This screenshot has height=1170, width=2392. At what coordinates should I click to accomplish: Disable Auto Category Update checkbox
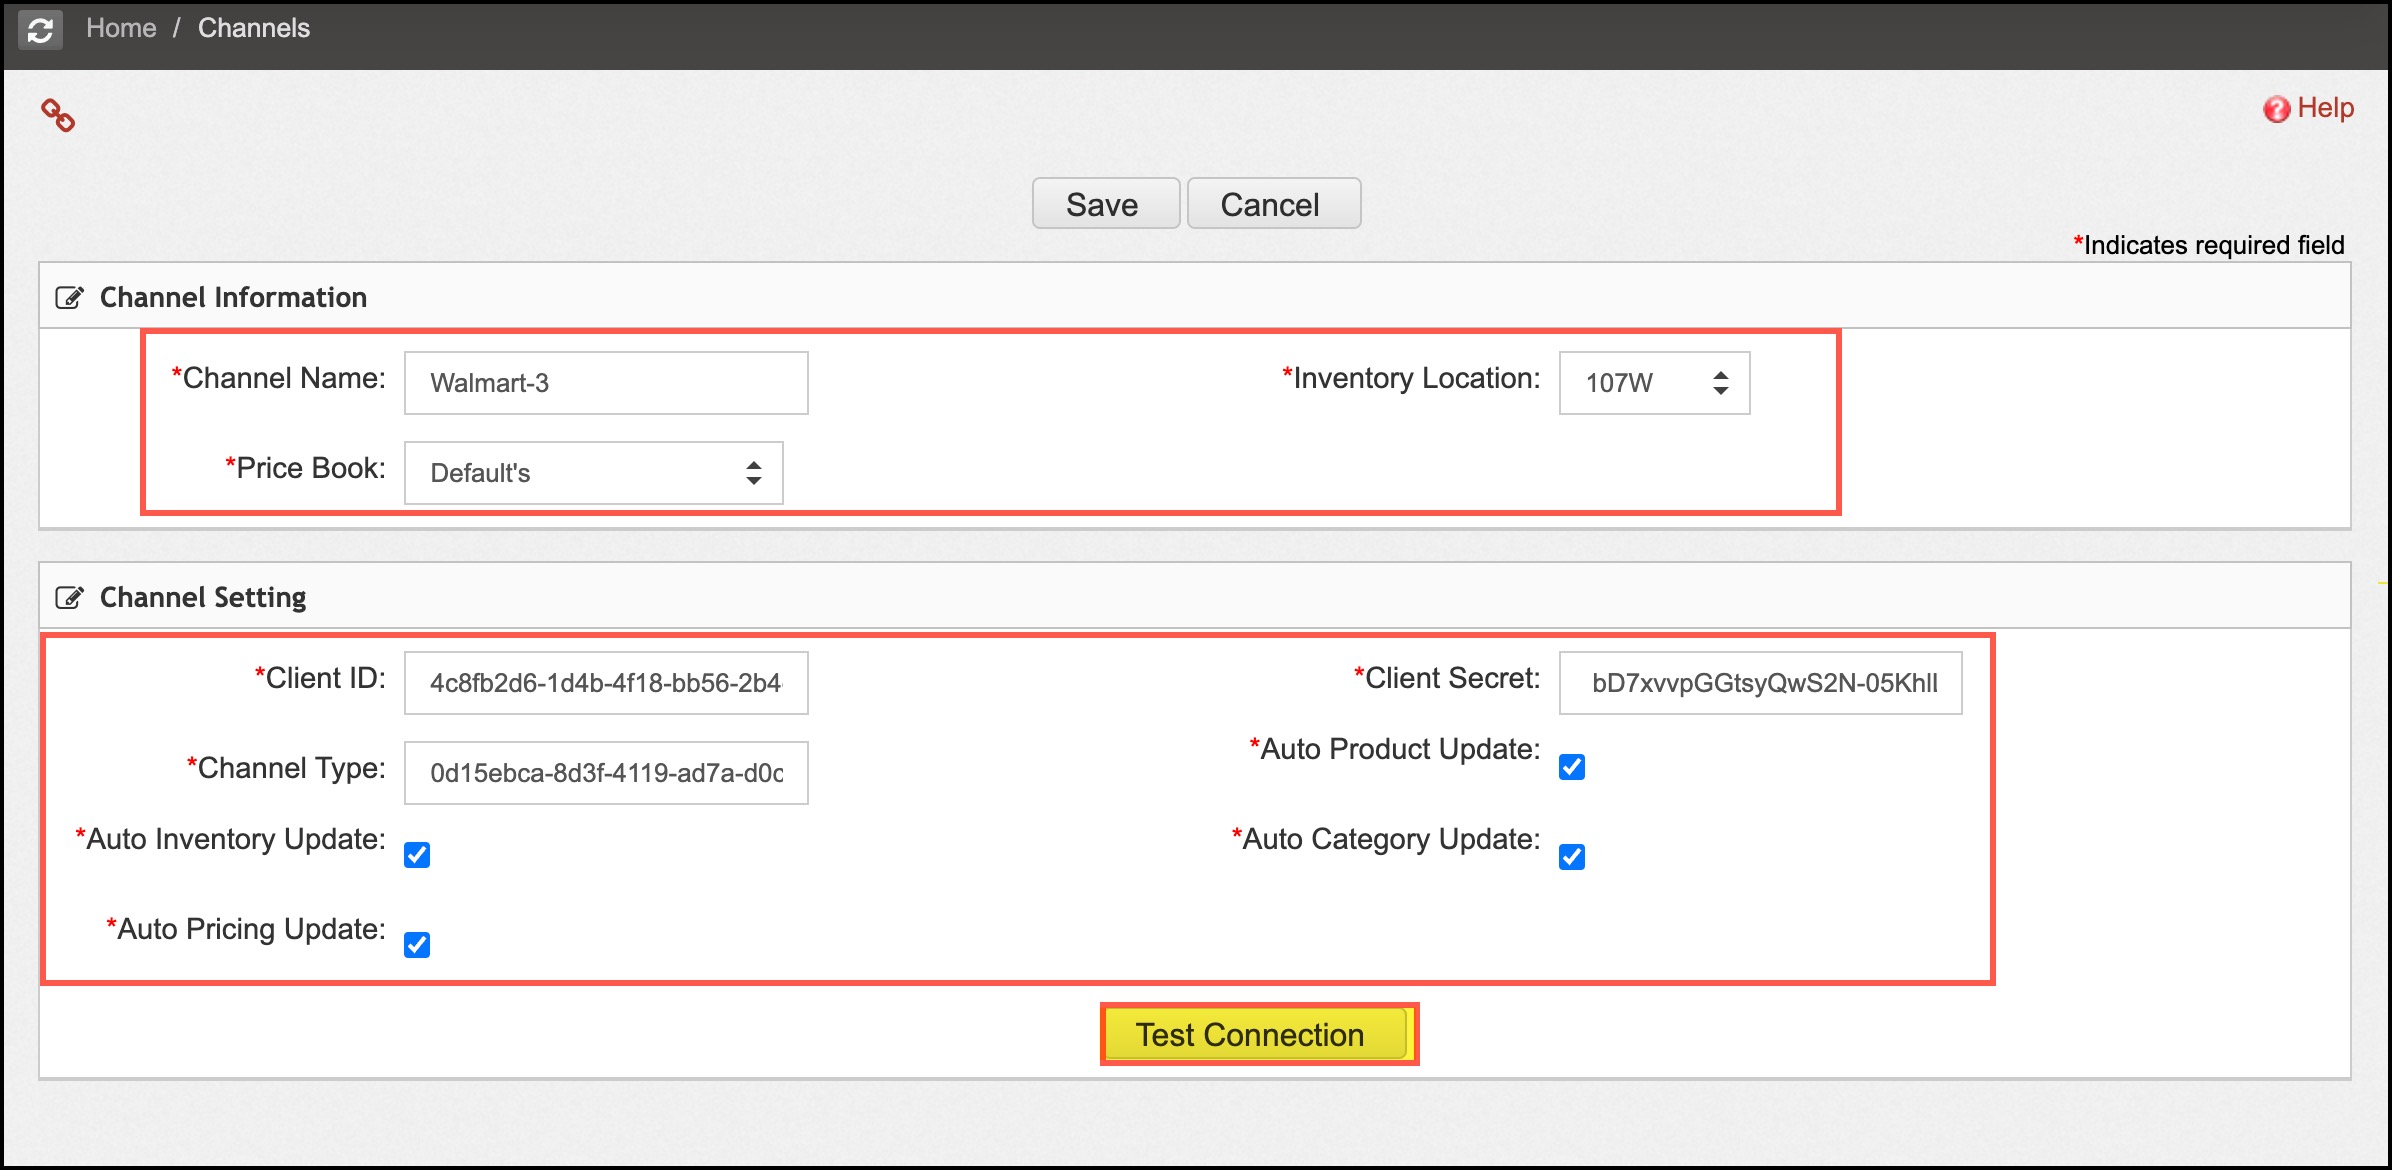pyautogui.click(x=1571, y=857)
